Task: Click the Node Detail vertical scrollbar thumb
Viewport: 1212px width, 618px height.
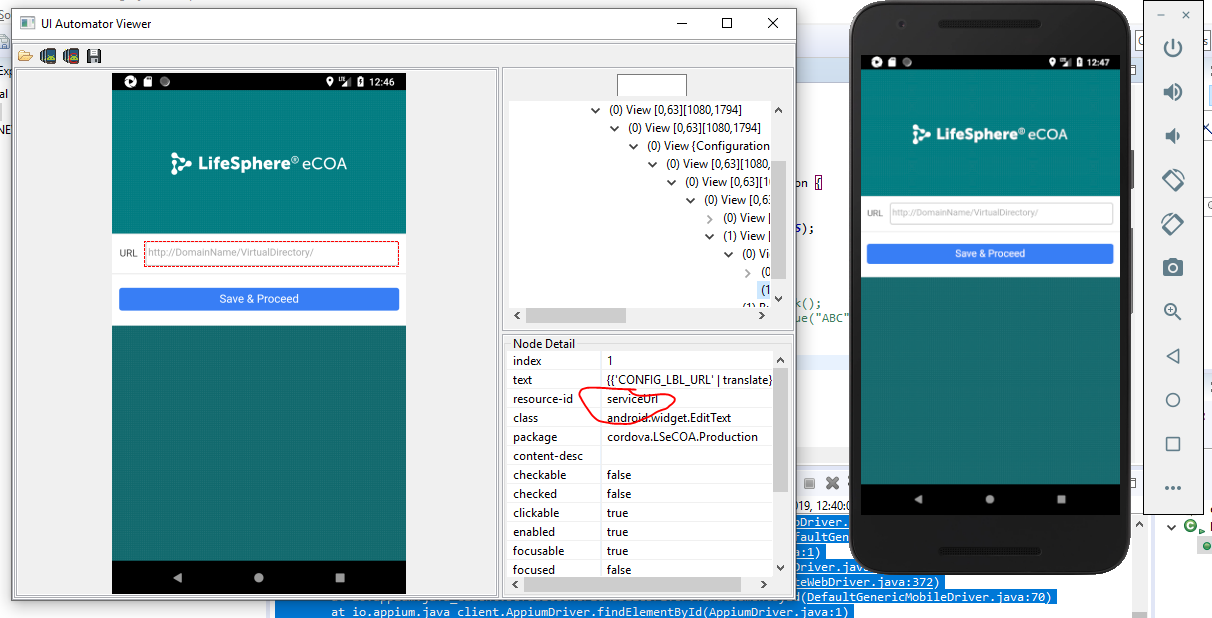Action: 781,429
